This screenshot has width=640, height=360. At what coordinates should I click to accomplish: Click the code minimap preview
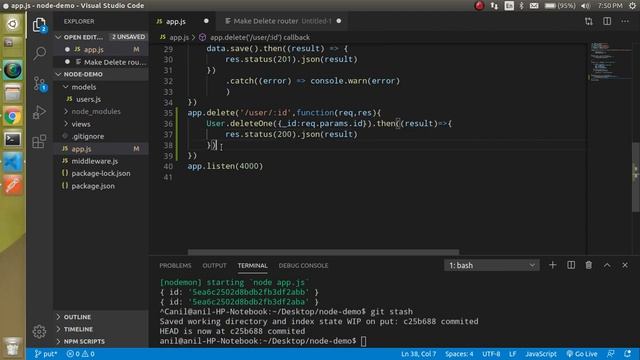[610, 61]
